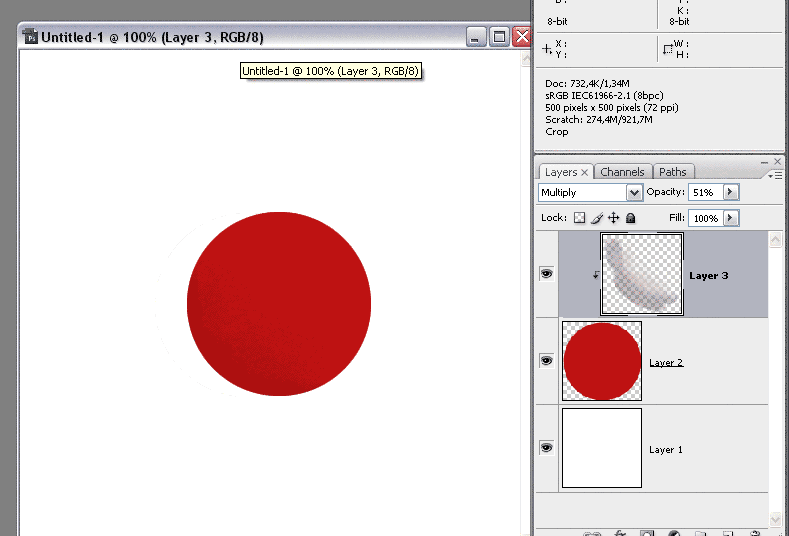The height and width of the screenshot is (536, 789).
Task: Open the Fill slider arrow
Action: click(x=731, y=218)
